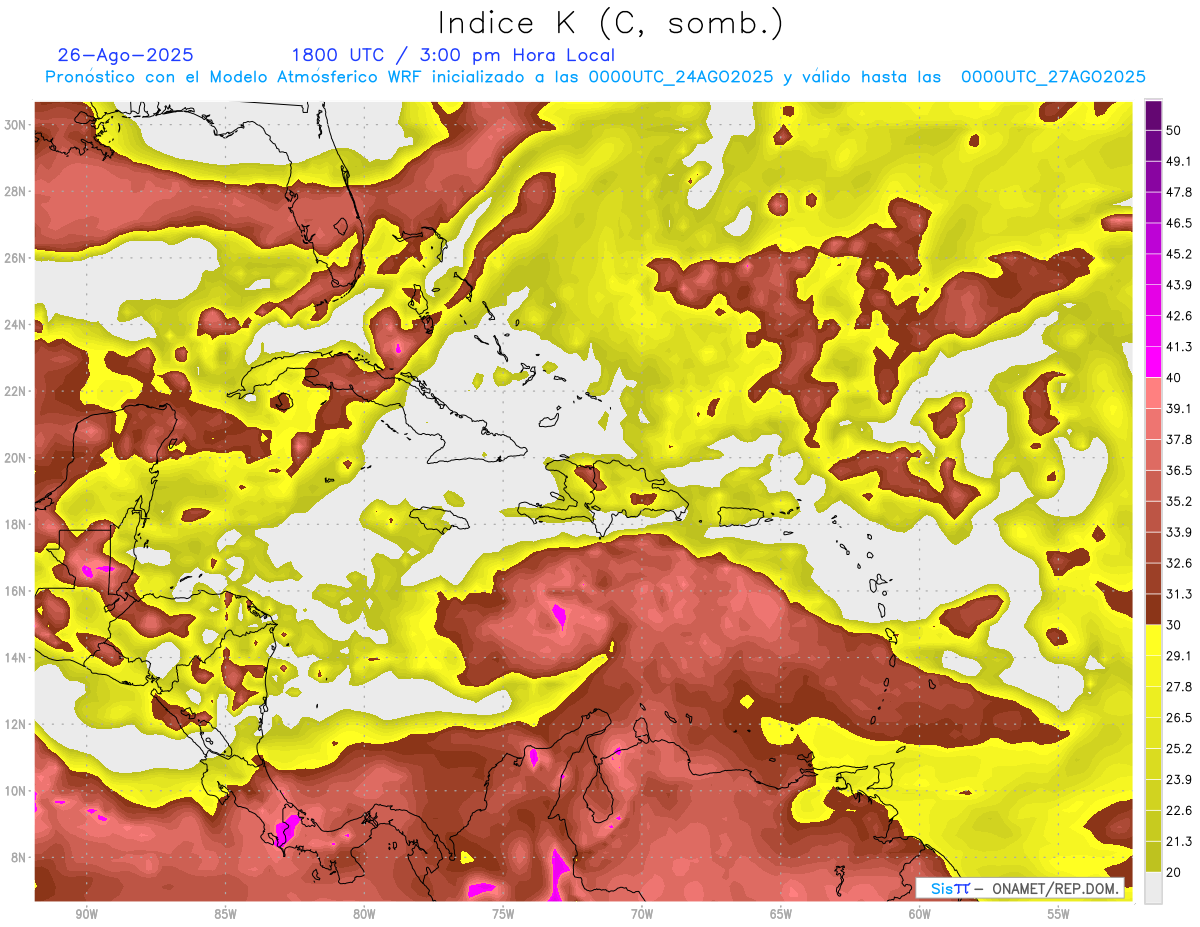Viewport: 1200px width, 927px height.
Task: Click the "70W" longitude label
Action: [x=642, y=914]
